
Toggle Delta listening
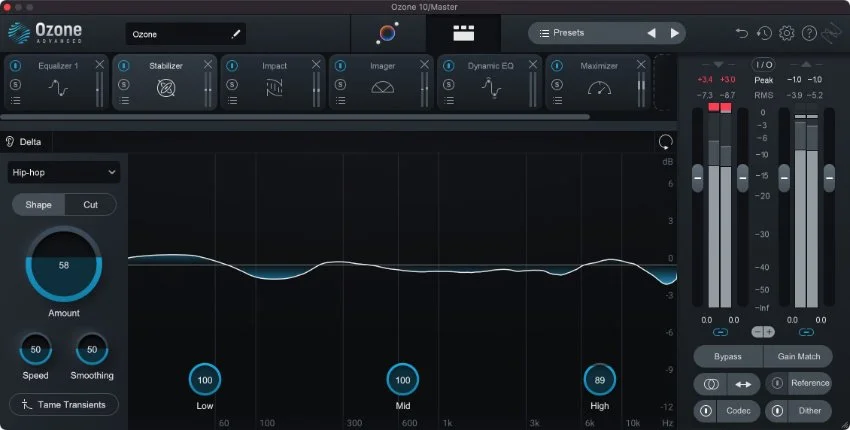pyautogui.click(x=24, y=142)
